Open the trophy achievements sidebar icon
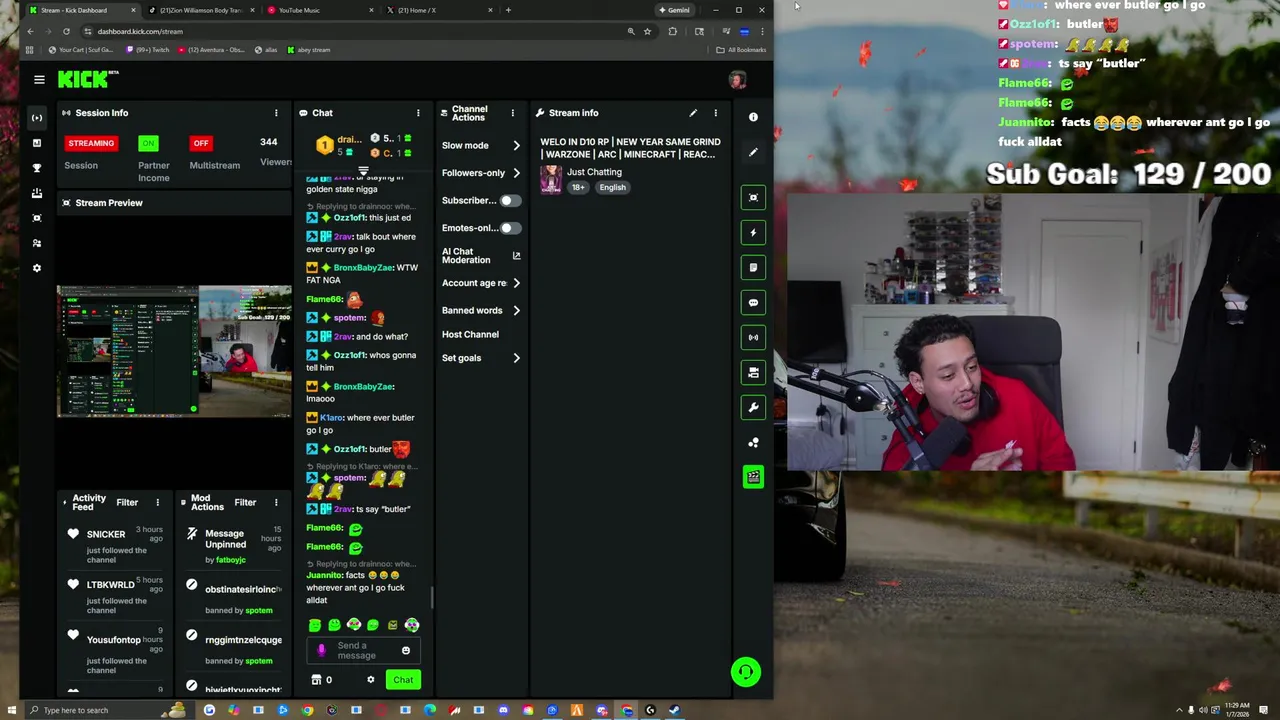Screen dimensions: 1280x720 tap(37, 168)
